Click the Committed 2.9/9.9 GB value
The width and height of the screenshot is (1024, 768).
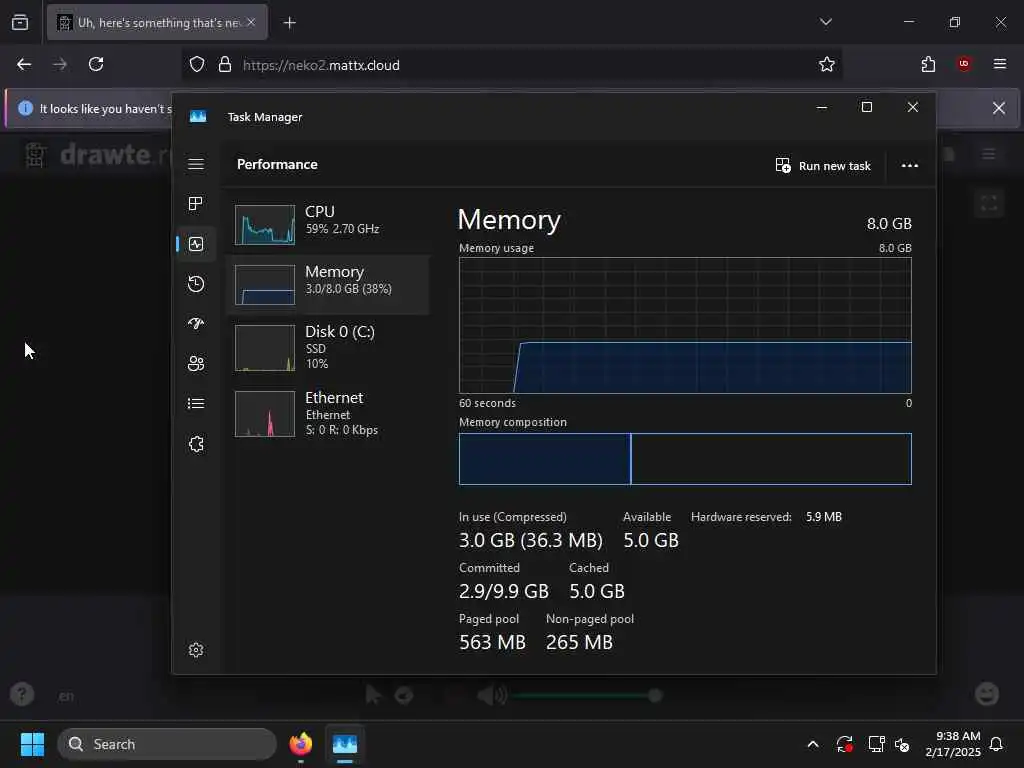(x=504, y=592)
